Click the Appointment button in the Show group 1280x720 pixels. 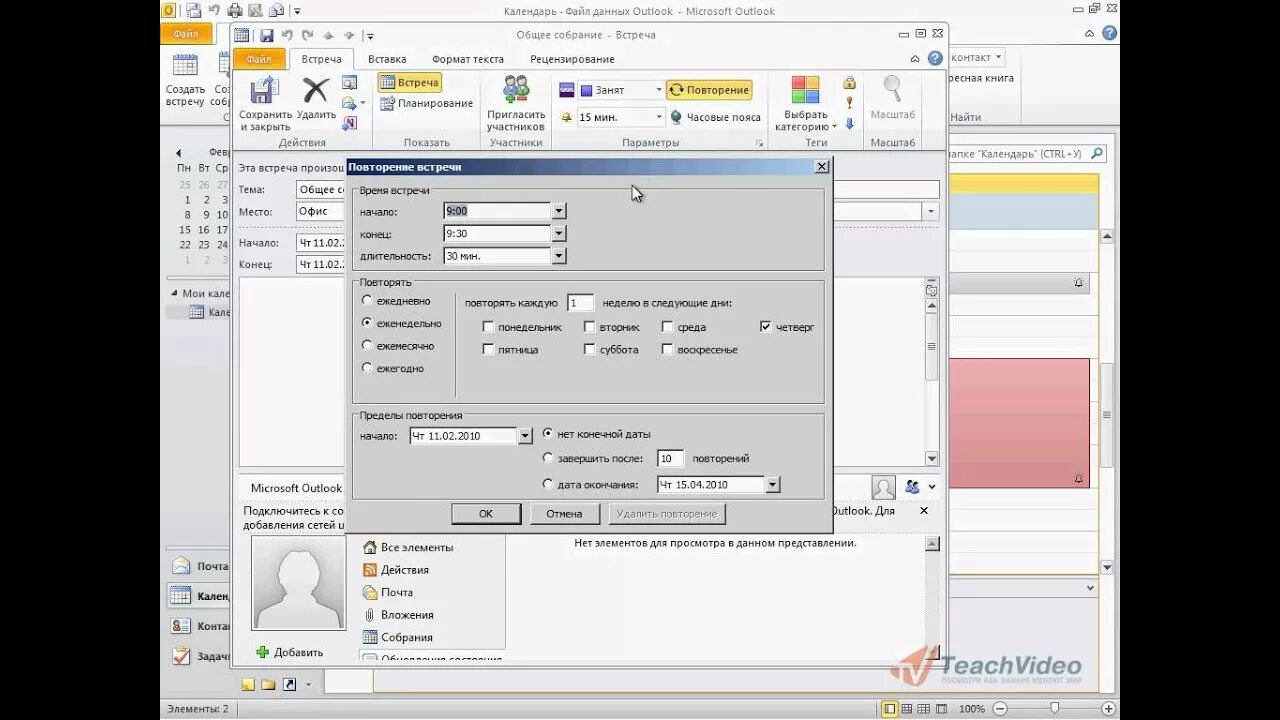coord(410,83)
